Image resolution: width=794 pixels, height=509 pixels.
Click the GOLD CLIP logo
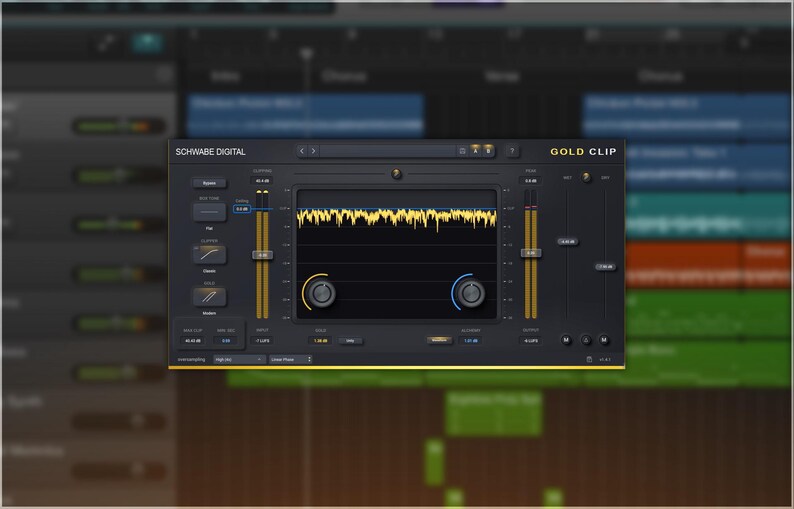coord(583,151)
